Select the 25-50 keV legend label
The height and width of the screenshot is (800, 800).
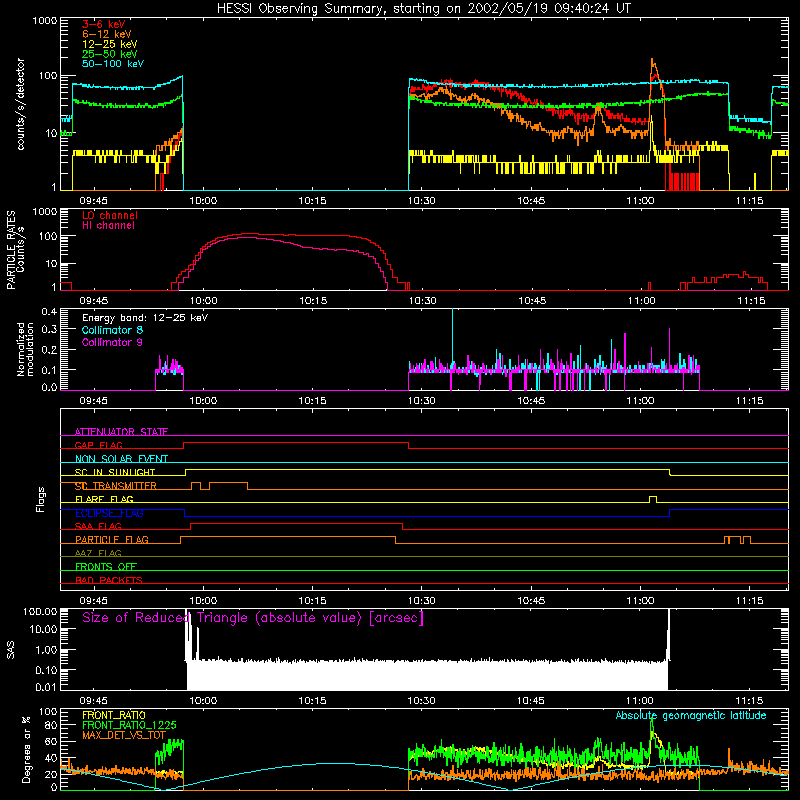pyautogui.click(x=110, y=54)
